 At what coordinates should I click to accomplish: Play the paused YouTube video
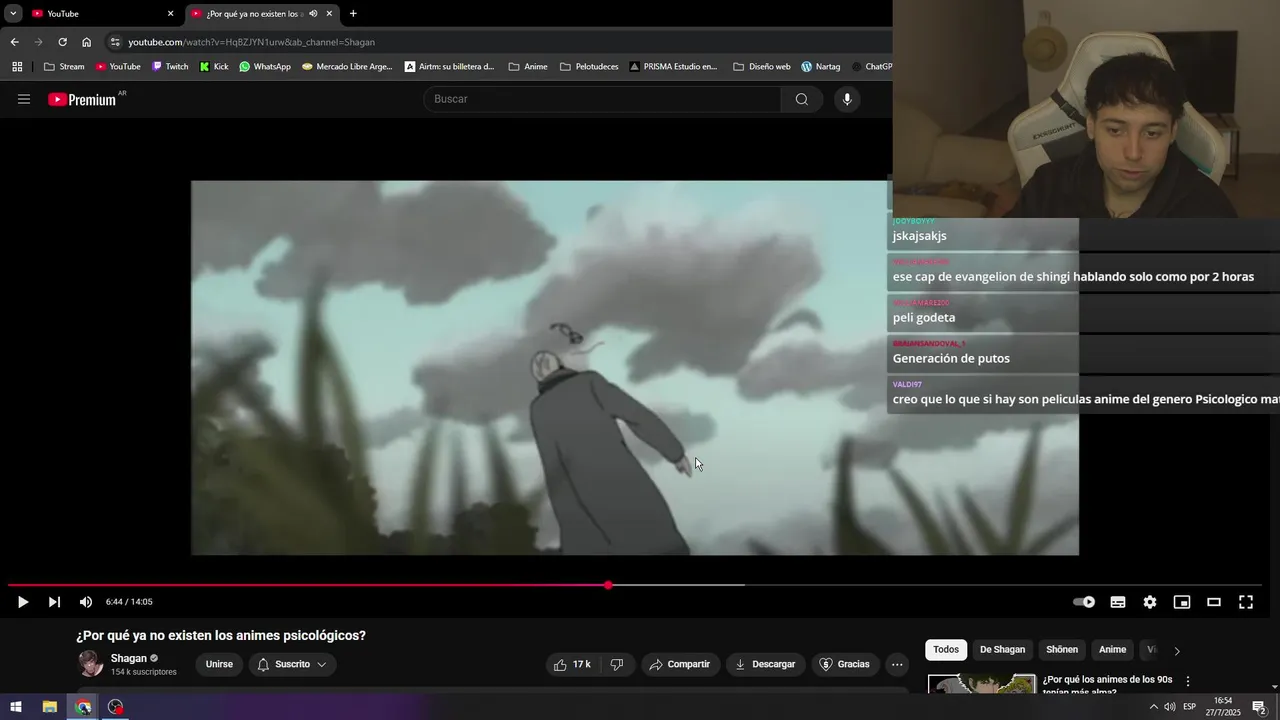click(x=23, y=602)
